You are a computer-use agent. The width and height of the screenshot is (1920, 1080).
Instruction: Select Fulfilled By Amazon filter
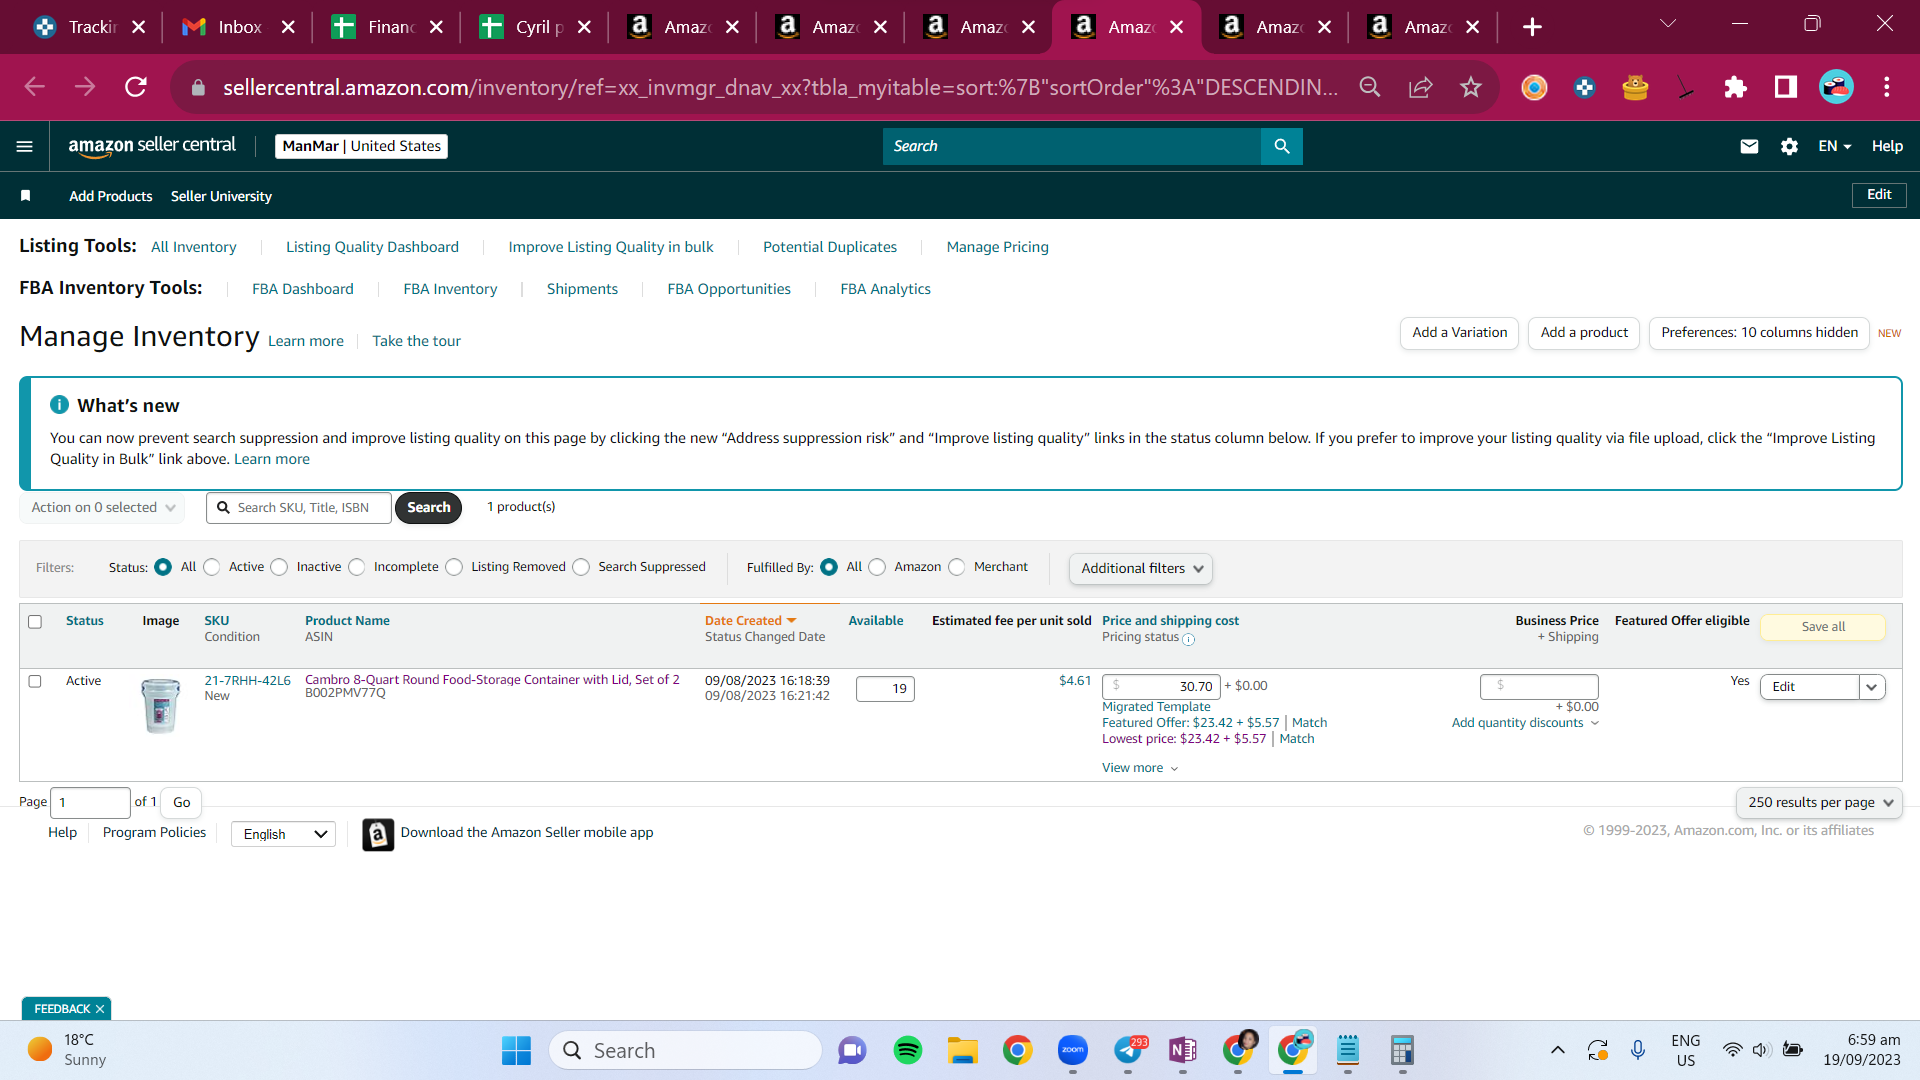point(877,567)
